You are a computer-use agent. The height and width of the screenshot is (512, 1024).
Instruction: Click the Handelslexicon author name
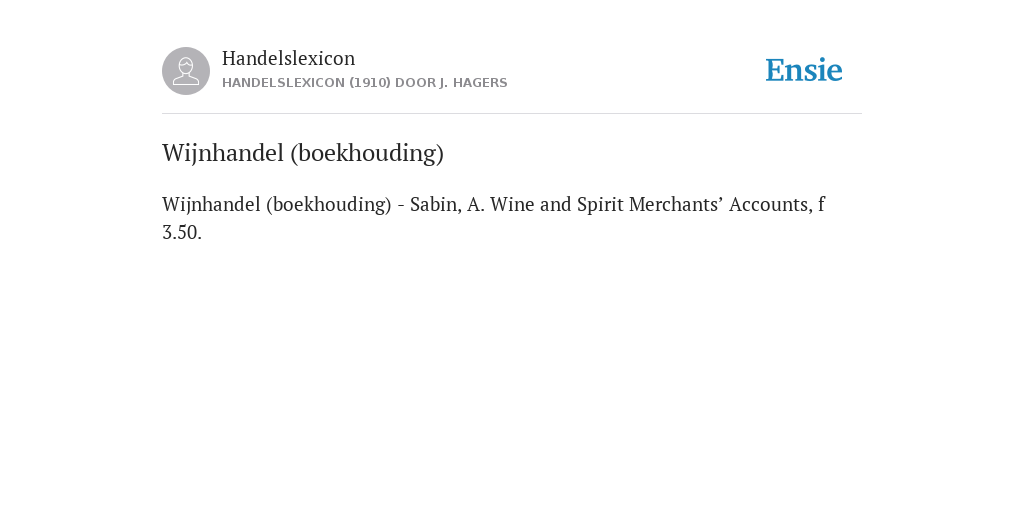click(x=289, y=58)
